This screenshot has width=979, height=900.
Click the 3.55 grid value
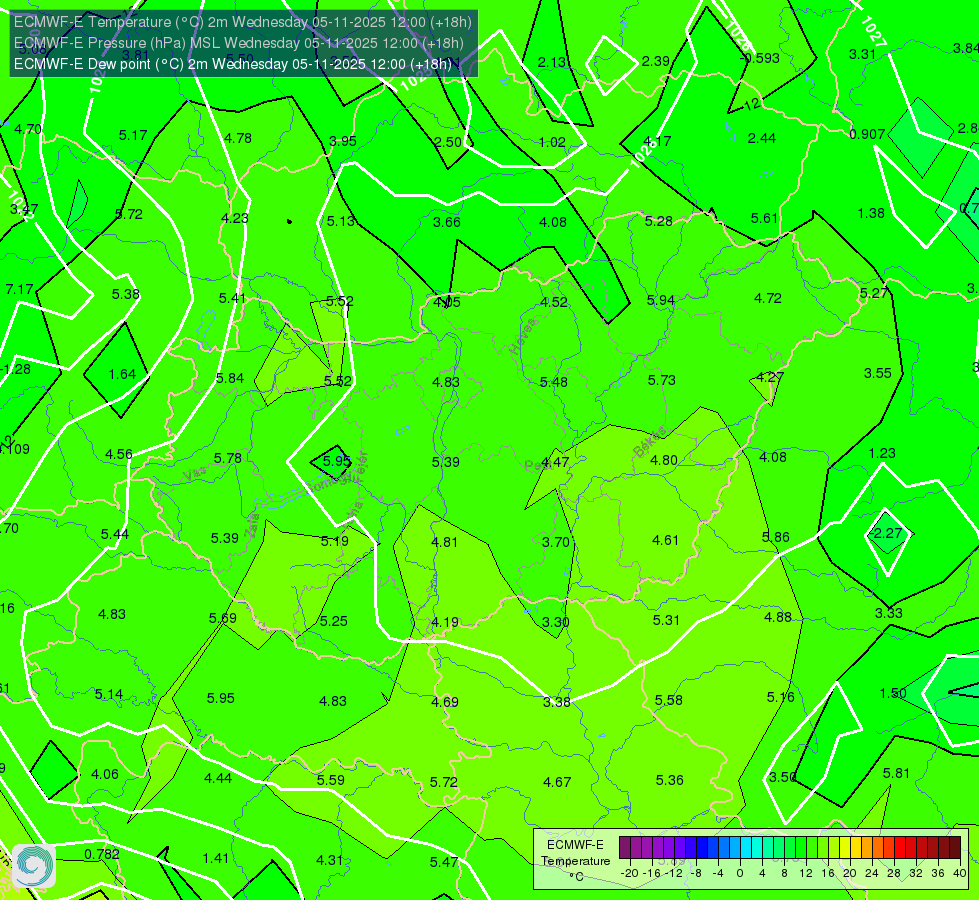click(877, 373)
